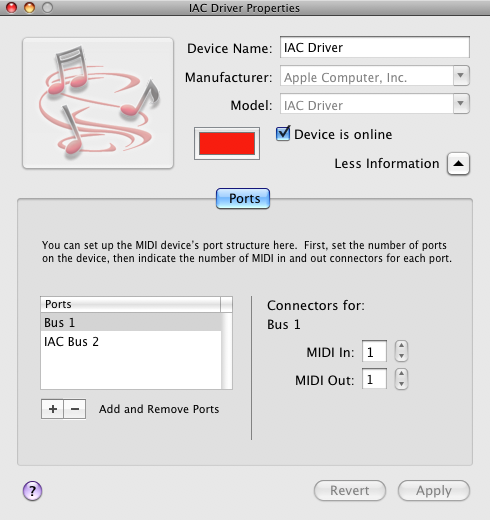Uncheck Device is online checkbox
Image resolution: width=490 pixels, height=520 pixels.
pos(283,134)
